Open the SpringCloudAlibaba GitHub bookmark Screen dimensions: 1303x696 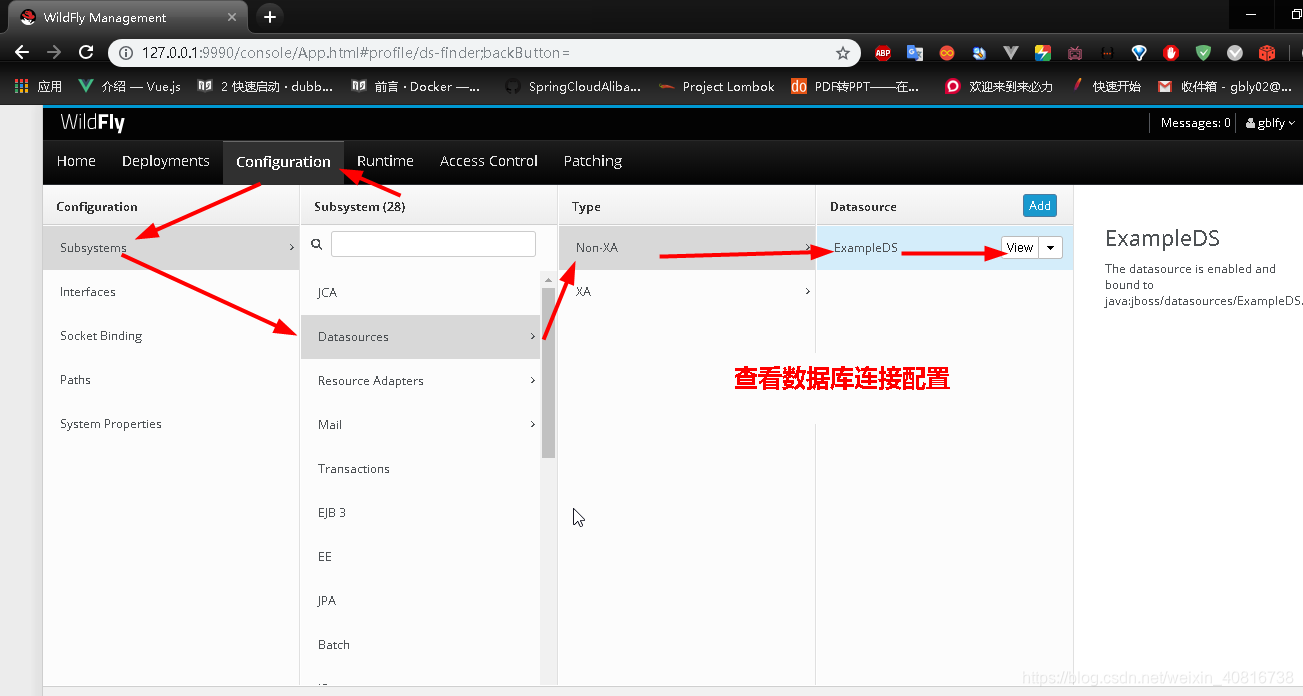pyautogui.click(x=573, y=87)
